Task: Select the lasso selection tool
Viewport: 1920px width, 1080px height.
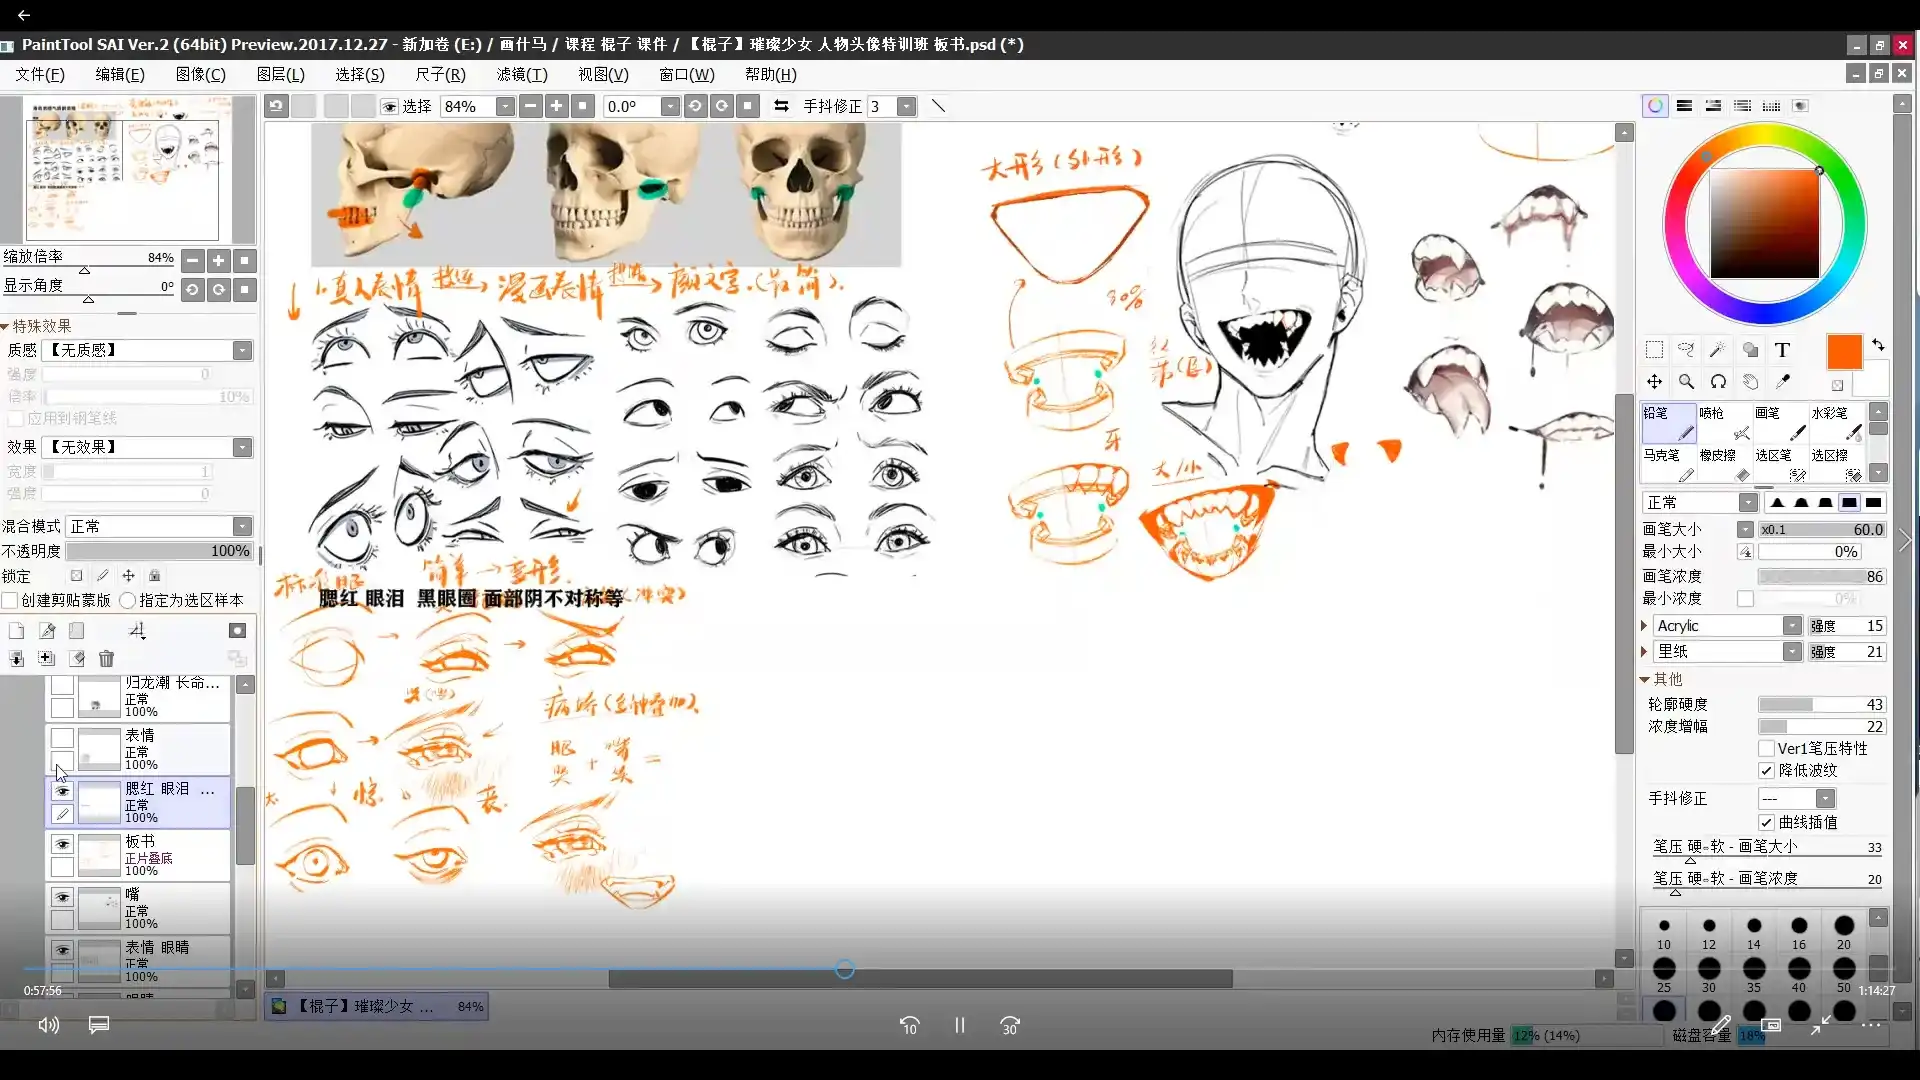Action: (1686, 350)
